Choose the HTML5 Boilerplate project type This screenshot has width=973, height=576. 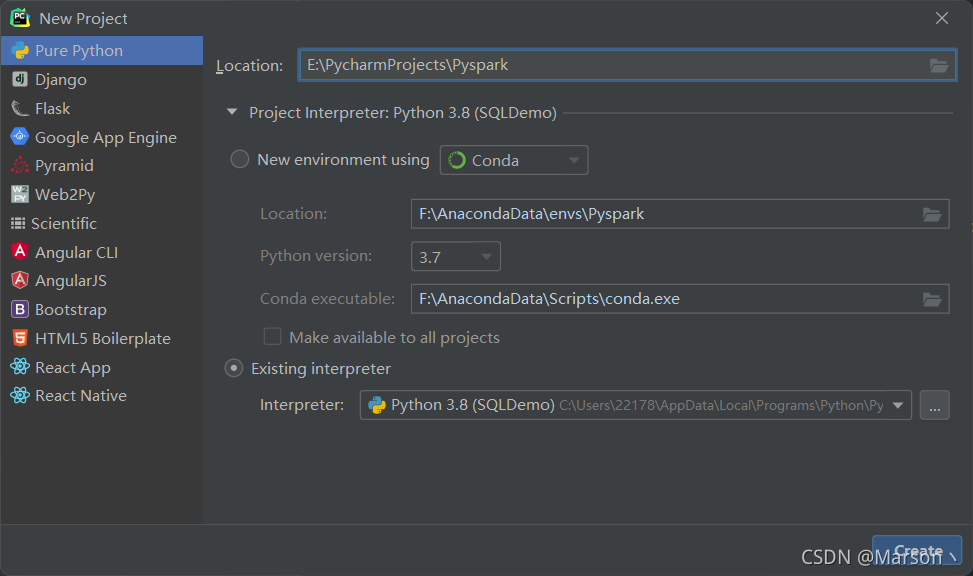(102, 338)
